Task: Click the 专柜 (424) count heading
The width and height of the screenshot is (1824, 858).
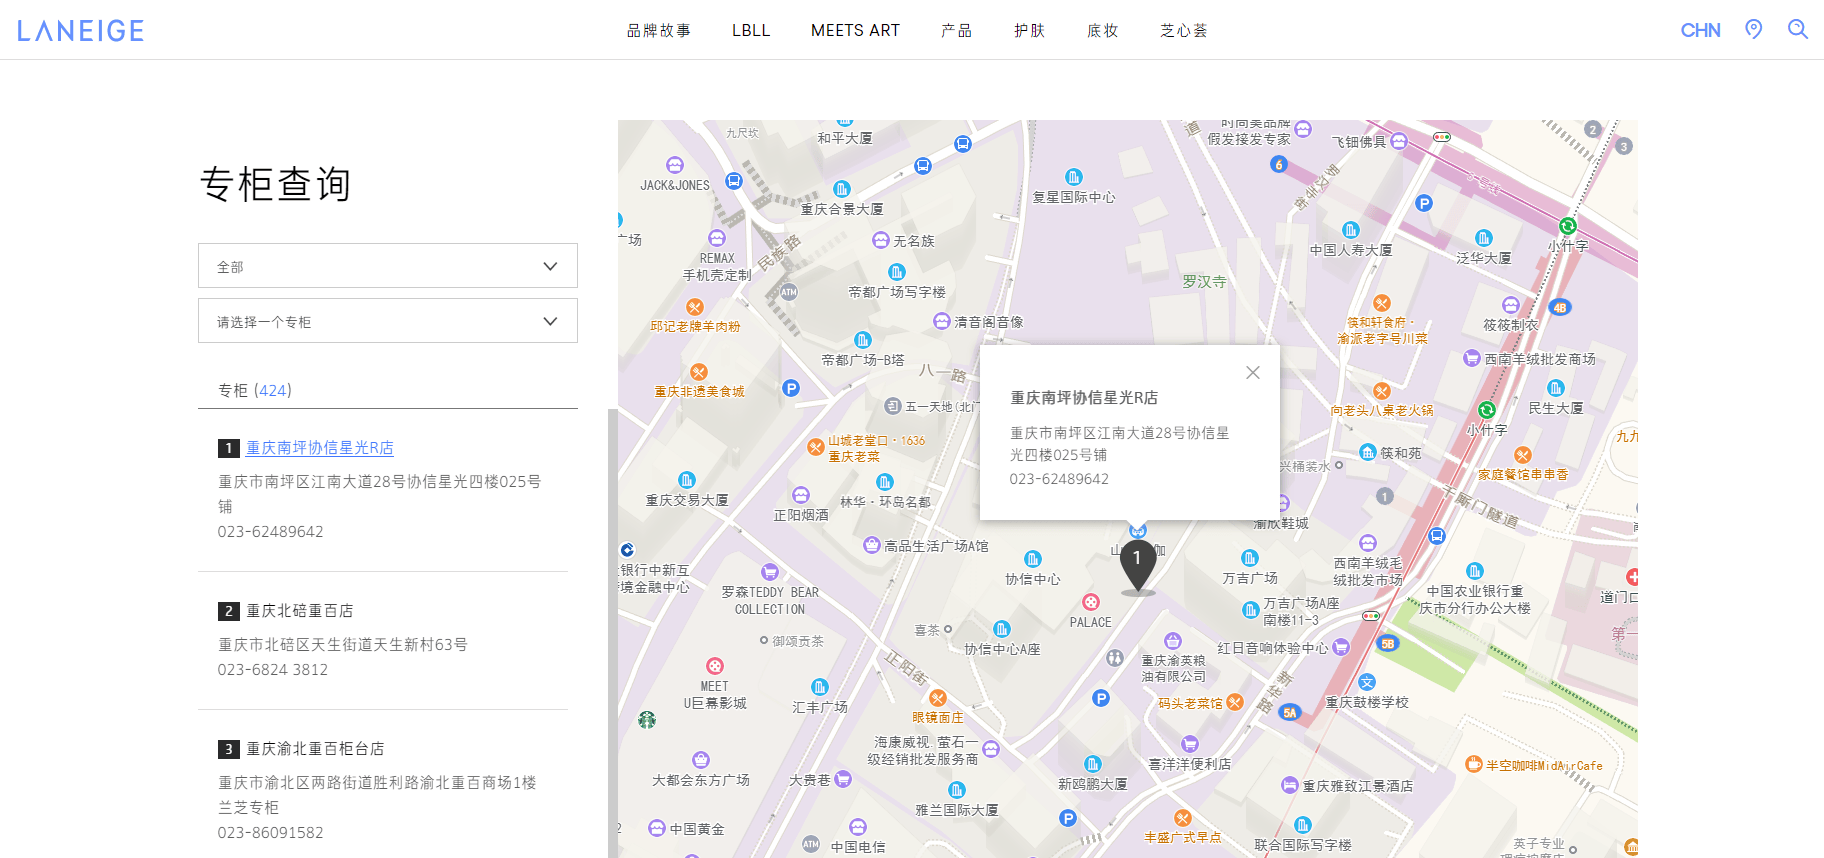Action: point(255,390)
